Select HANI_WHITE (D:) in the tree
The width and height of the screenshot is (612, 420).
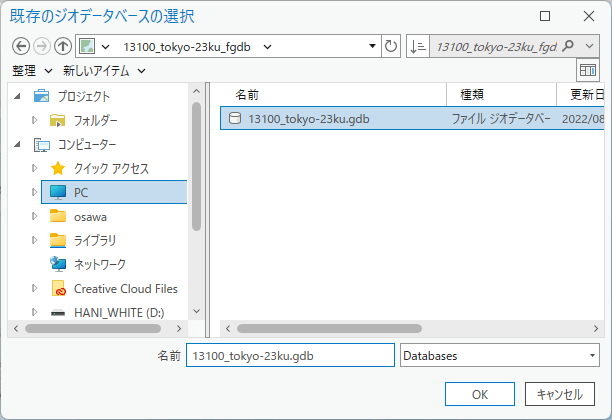119,313
